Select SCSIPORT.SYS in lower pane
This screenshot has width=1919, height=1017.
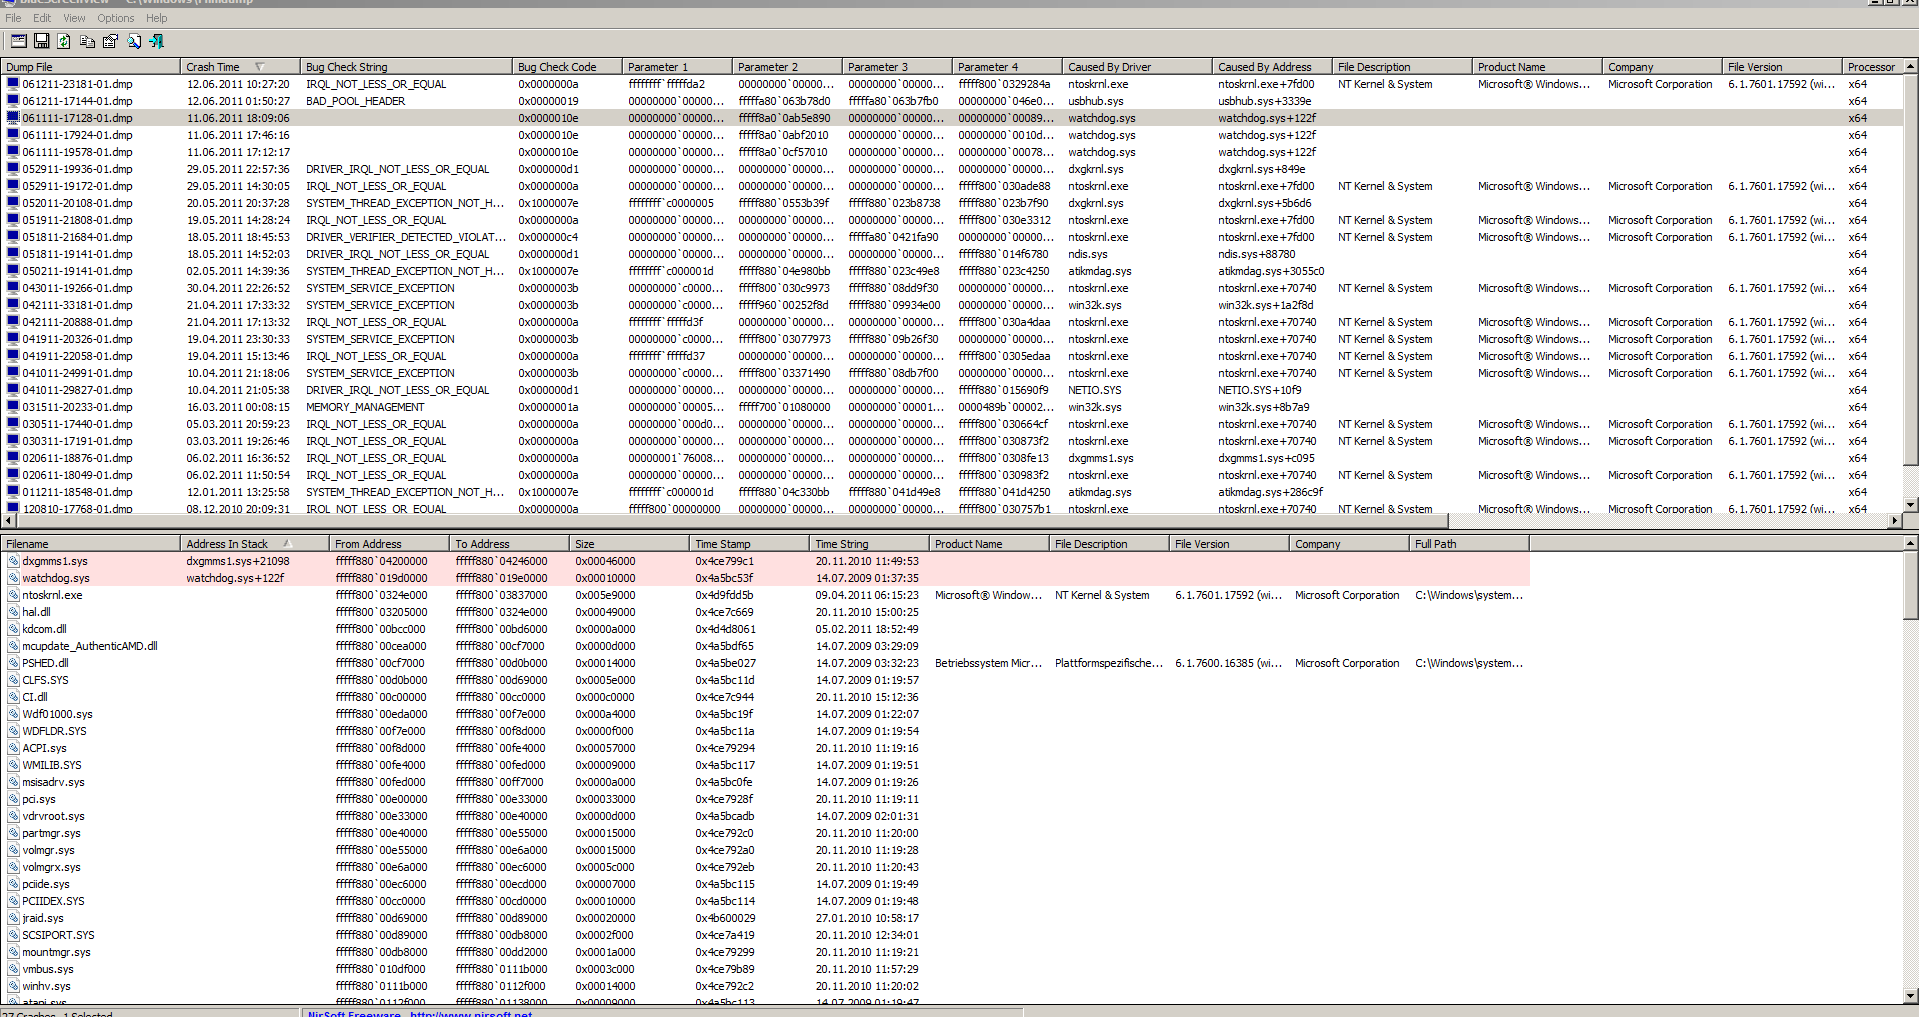click(x=58, y=935)
